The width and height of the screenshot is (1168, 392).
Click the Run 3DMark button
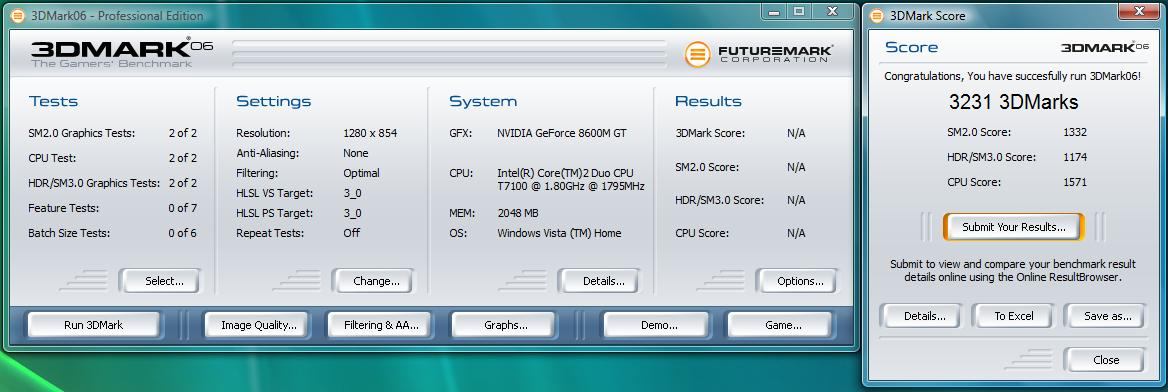94,325
